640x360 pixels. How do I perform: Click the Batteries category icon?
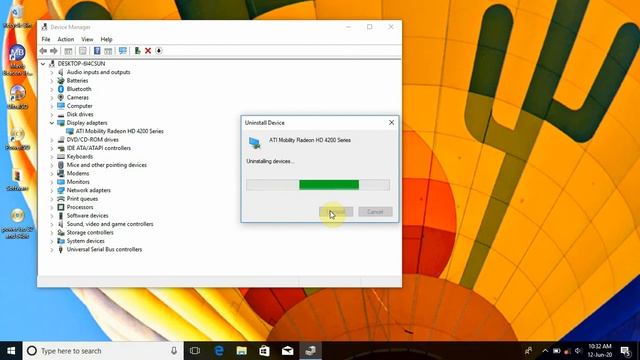pos(61,81)
